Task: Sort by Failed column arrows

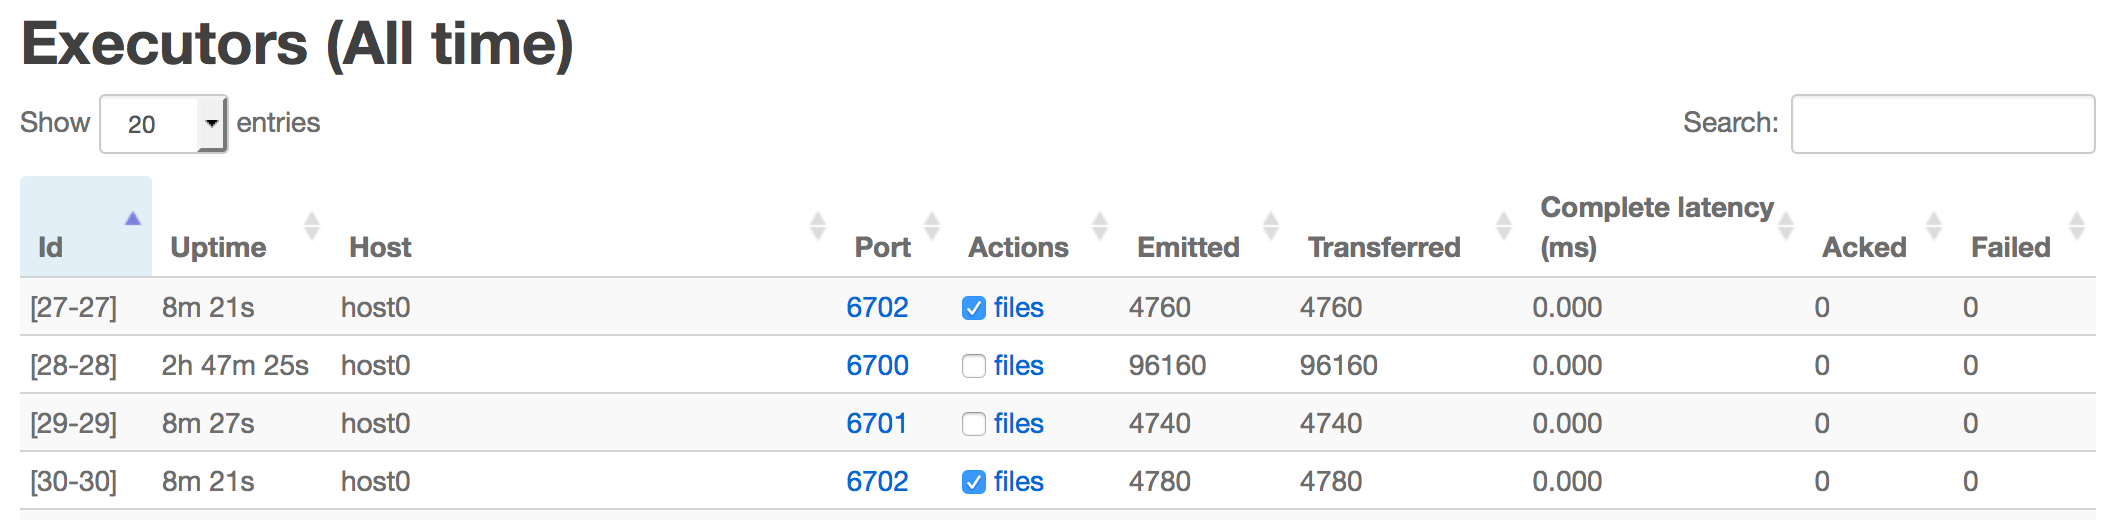Action: [2076, 226]
